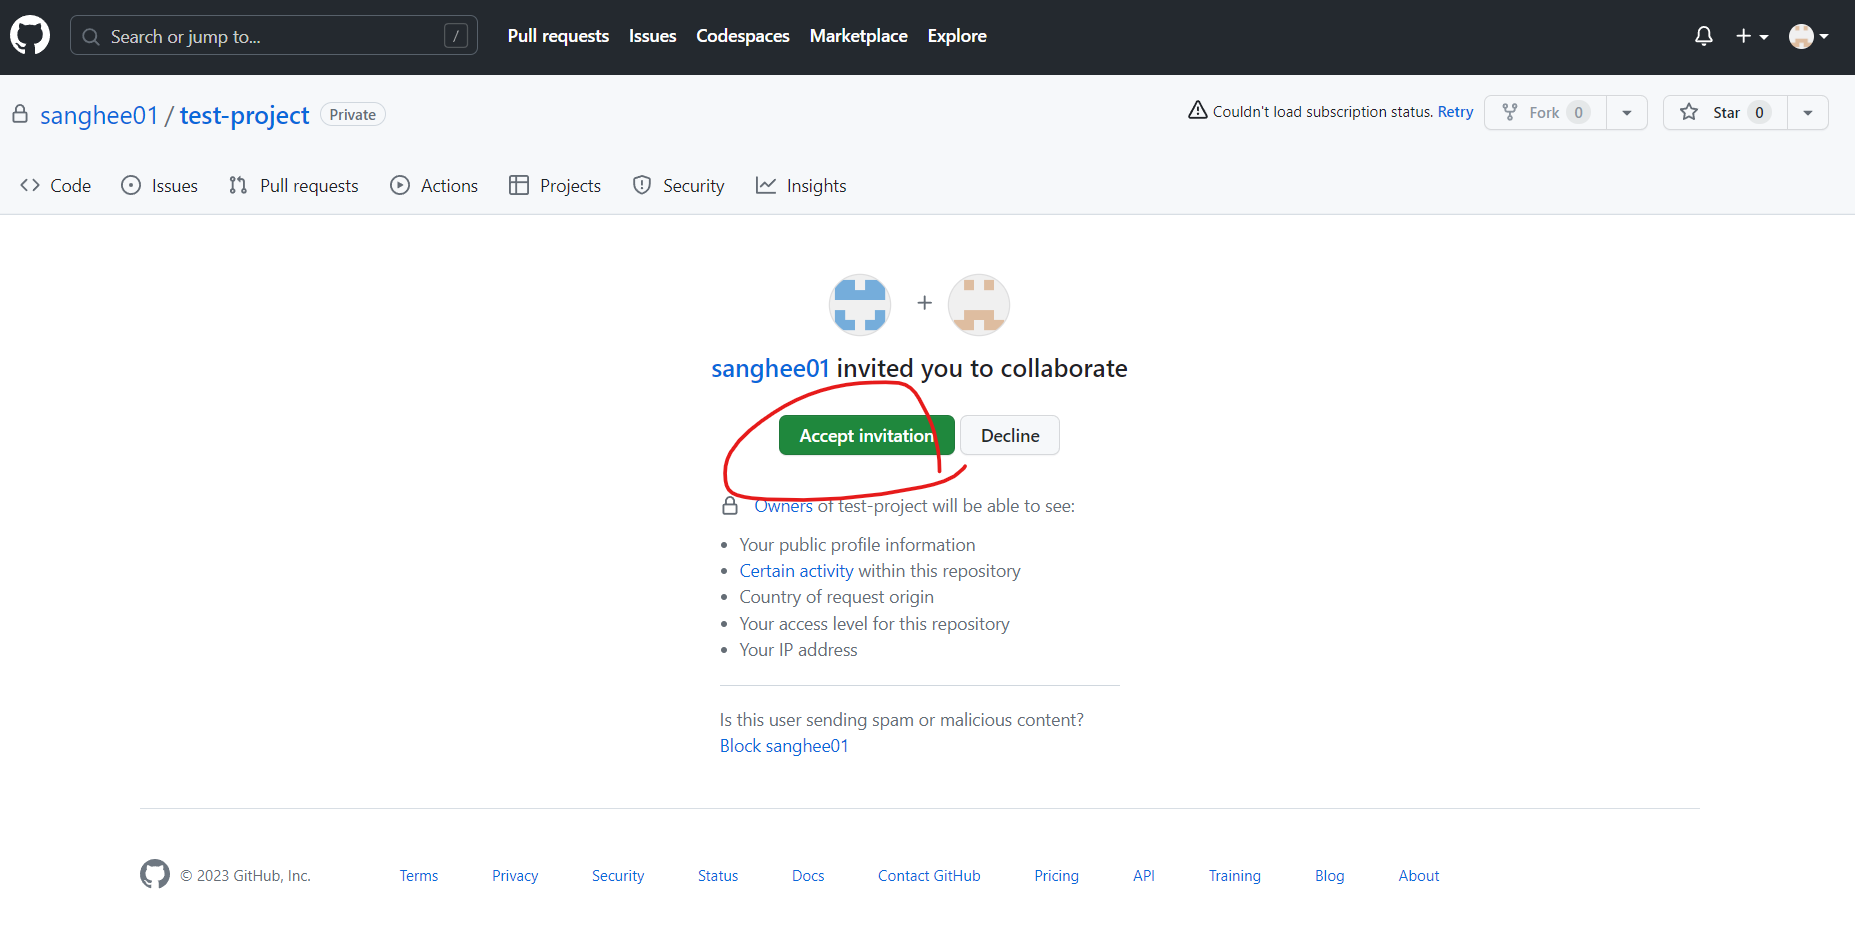The width and height of the screenshot is (1855, 930).
Task: Switch to the Code tab
Action: click(x=56, y=185)
